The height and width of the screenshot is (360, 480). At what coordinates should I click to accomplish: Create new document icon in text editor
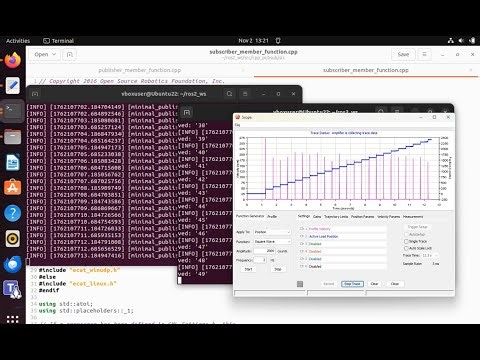70,54
